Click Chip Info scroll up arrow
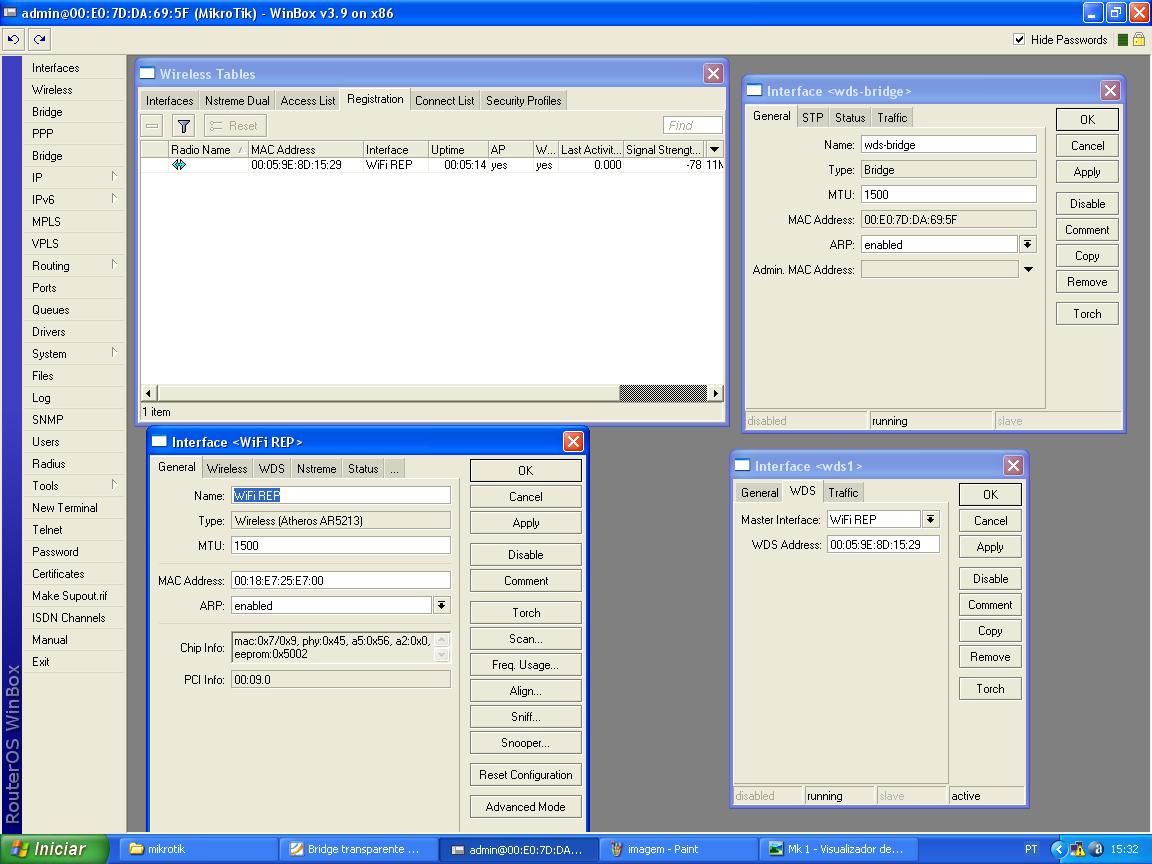This screenshot has width=1152, height=864. 442,640
